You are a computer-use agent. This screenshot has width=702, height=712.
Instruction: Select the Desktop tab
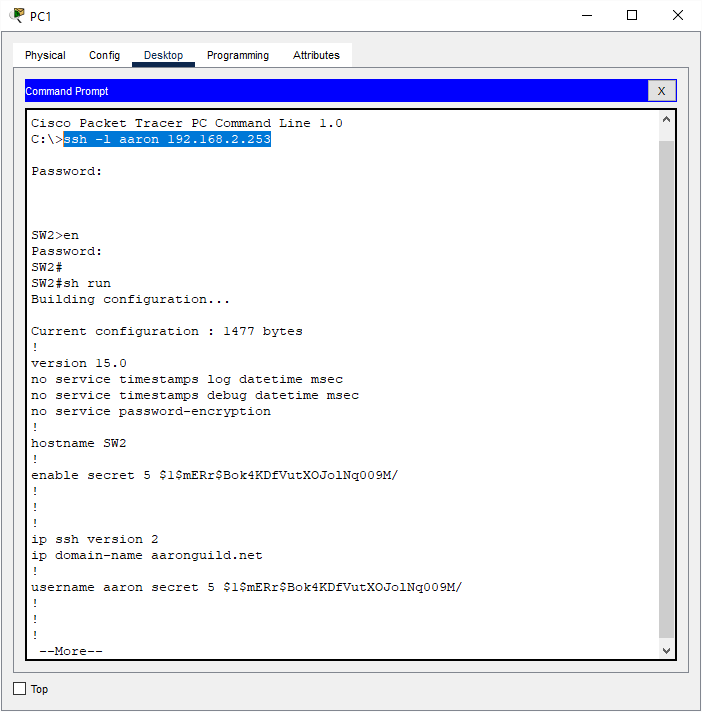(163, 55)
